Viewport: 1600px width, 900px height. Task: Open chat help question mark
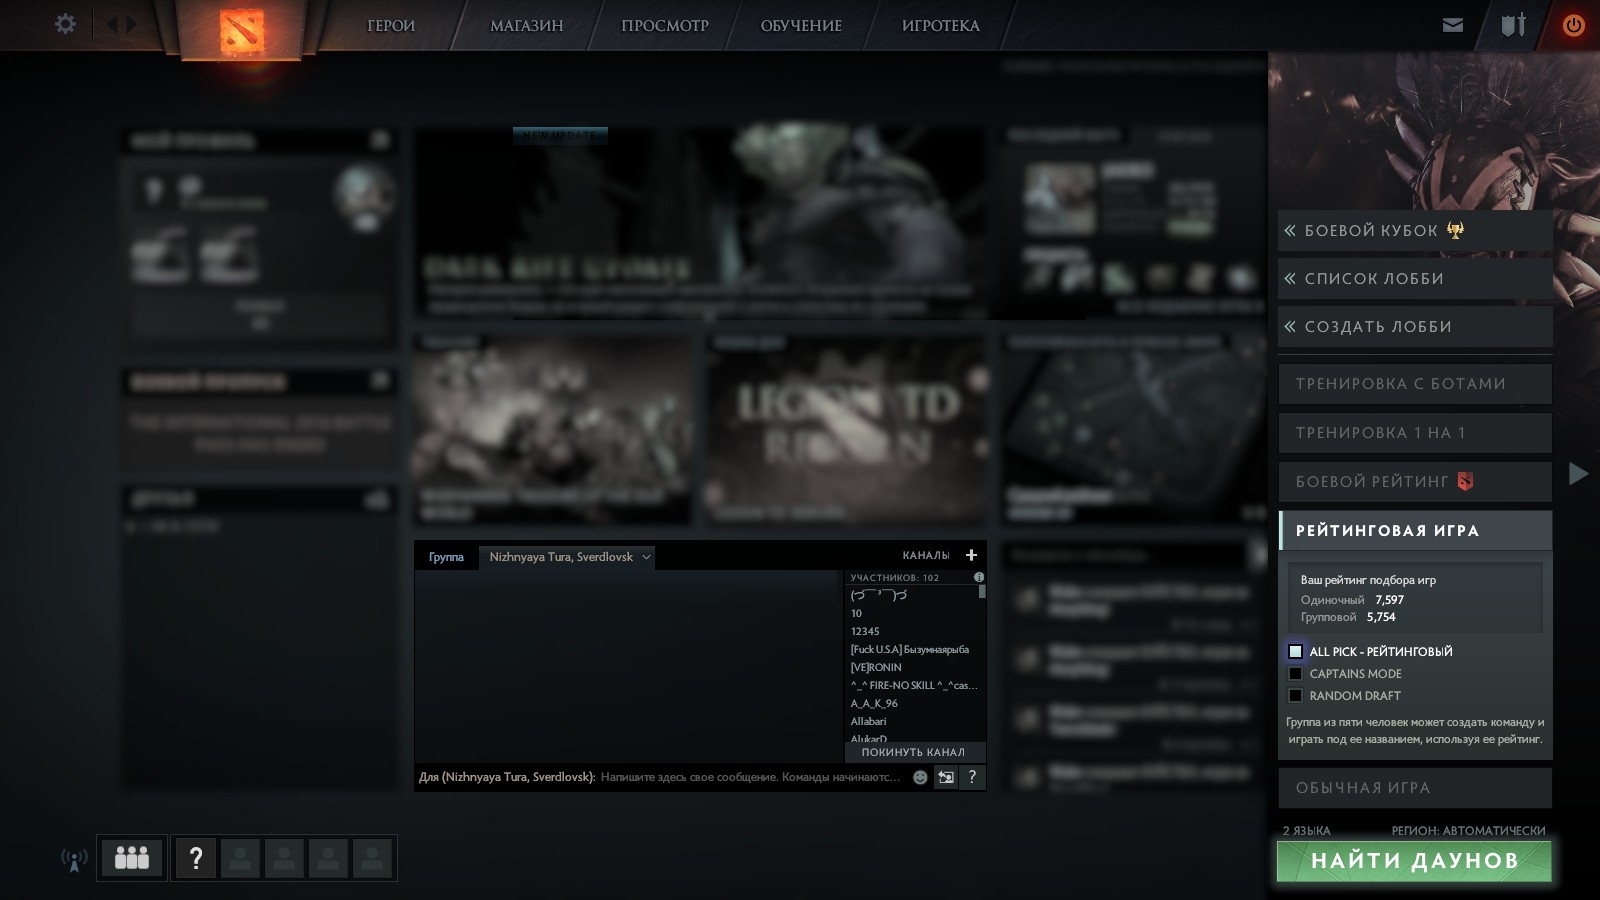tap(972, 777)
